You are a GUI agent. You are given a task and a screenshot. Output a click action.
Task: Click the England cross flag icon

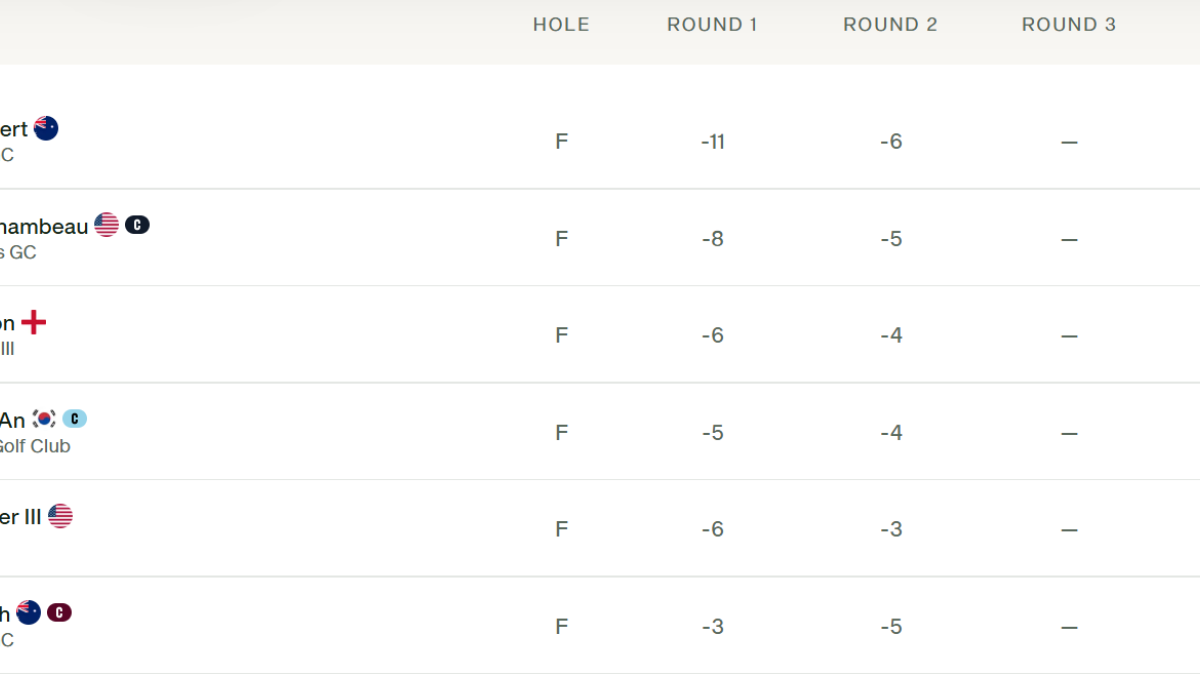click(34, 322)
